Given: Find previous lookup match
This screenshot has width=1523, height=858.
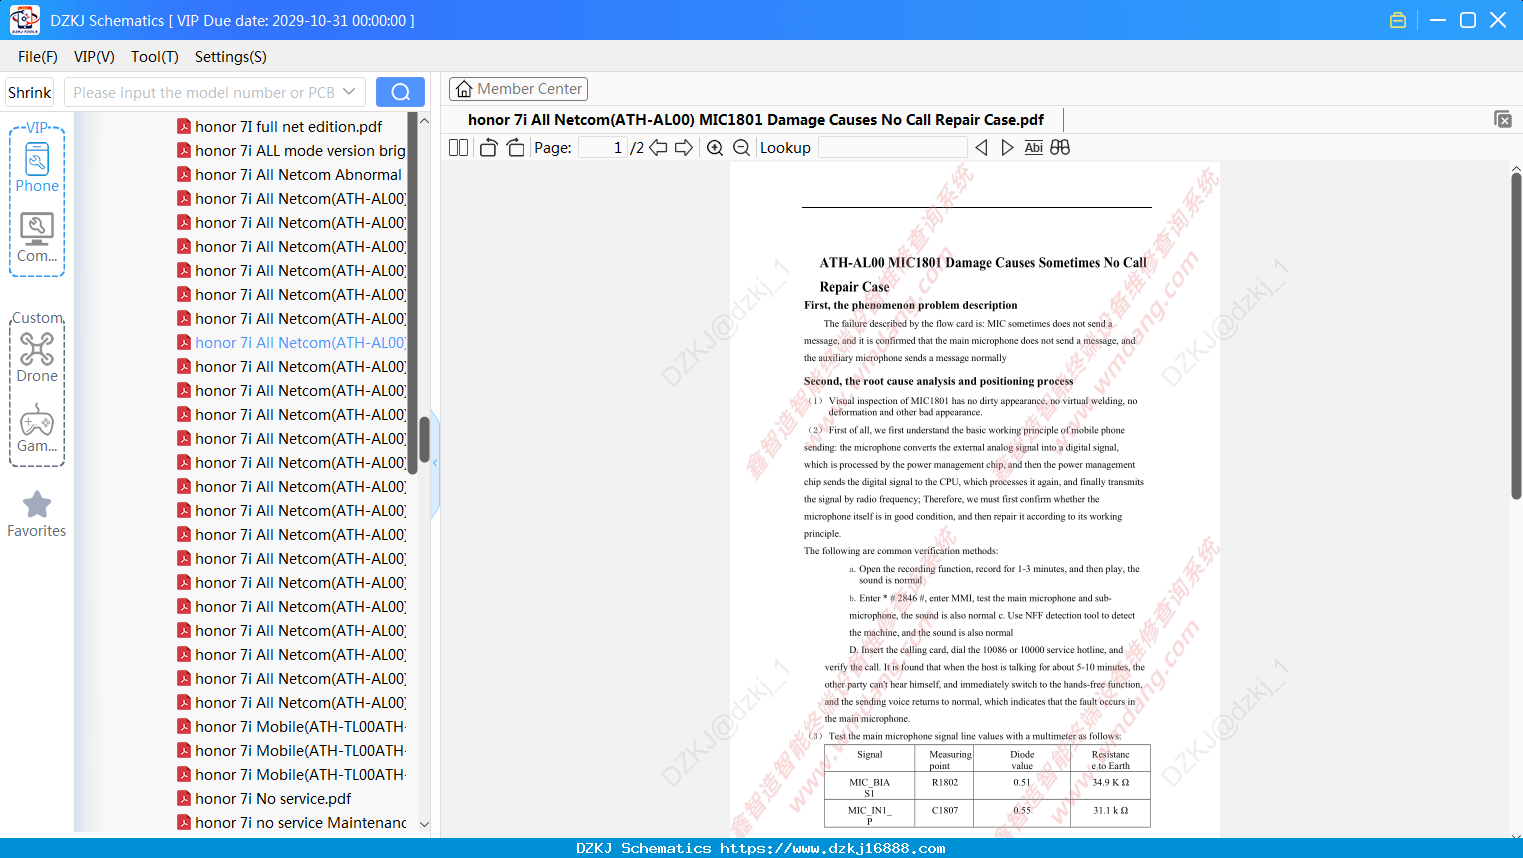Looking at the screenshot, I should pos(981,148).
